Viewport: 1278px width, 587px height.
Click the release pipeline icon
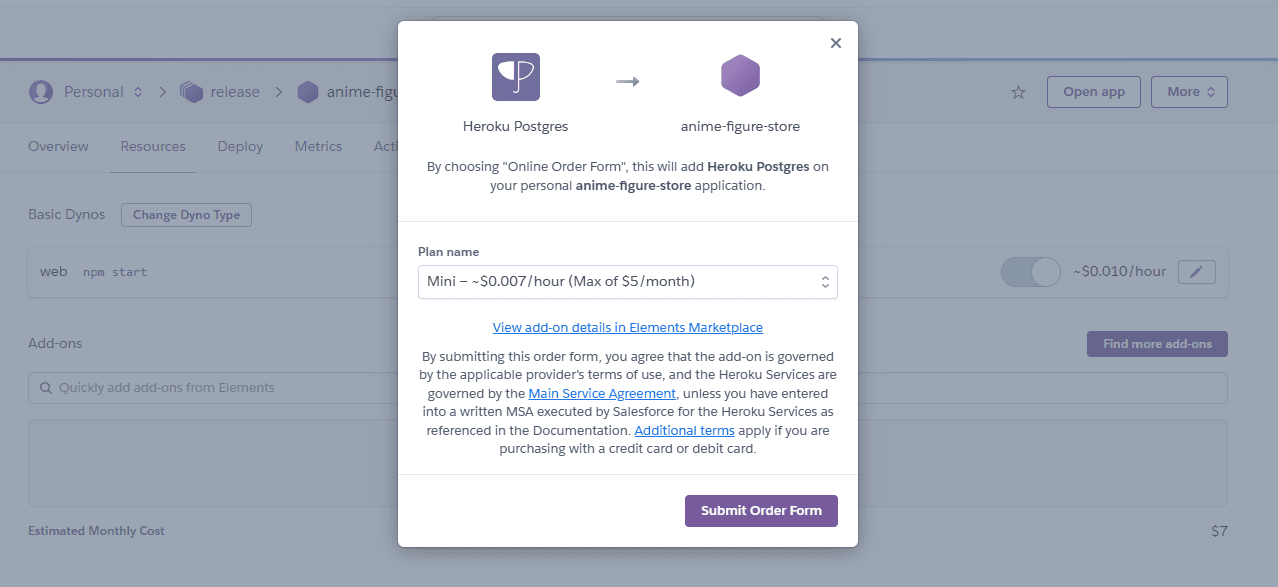click(191, 92)
